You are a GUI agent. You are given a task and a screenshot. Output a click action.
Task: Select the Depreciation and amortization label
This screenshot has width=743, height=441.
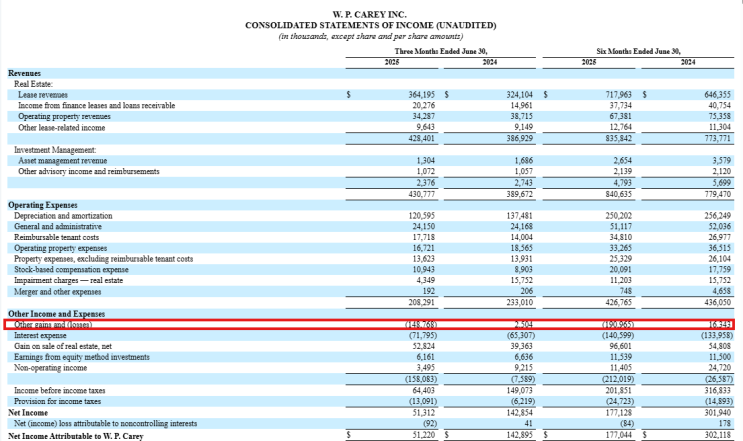pyautogui.click(x=63, y=216)
